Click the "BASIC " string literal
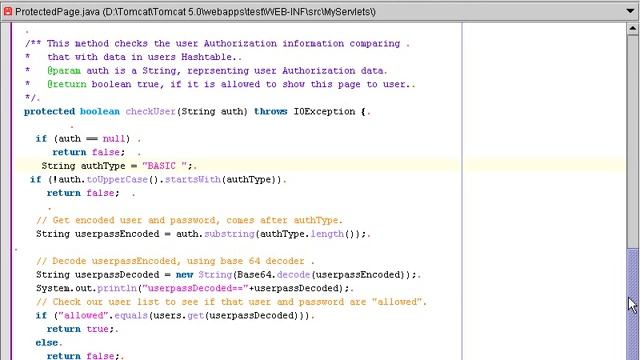The width and height of the screenshot is (640, 360). pyautogui.click(x=164, y=166)
